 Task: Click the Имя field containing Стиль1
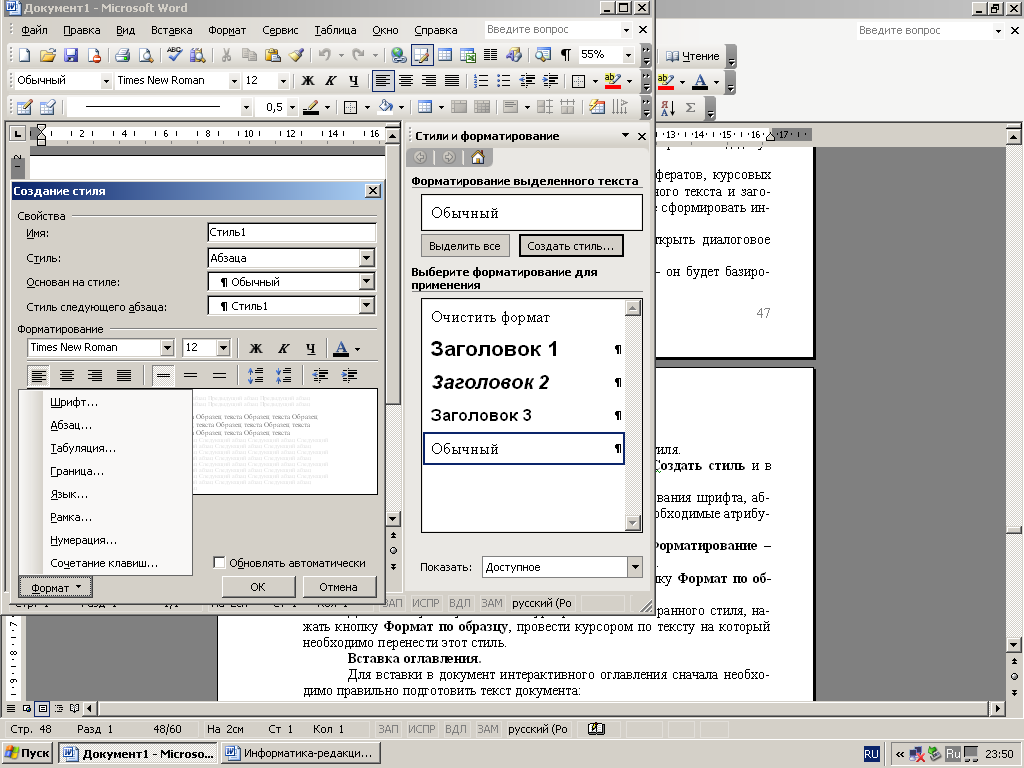pos(291,232)
